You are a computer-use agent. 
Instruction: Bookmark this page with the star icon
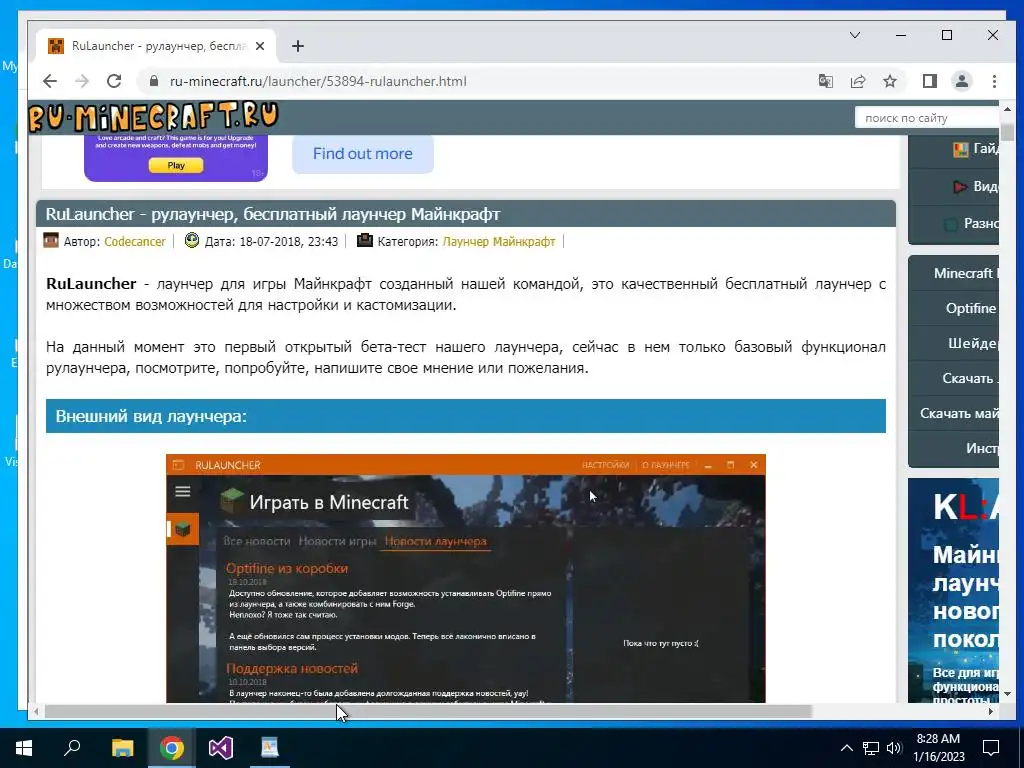pos(889,81)
